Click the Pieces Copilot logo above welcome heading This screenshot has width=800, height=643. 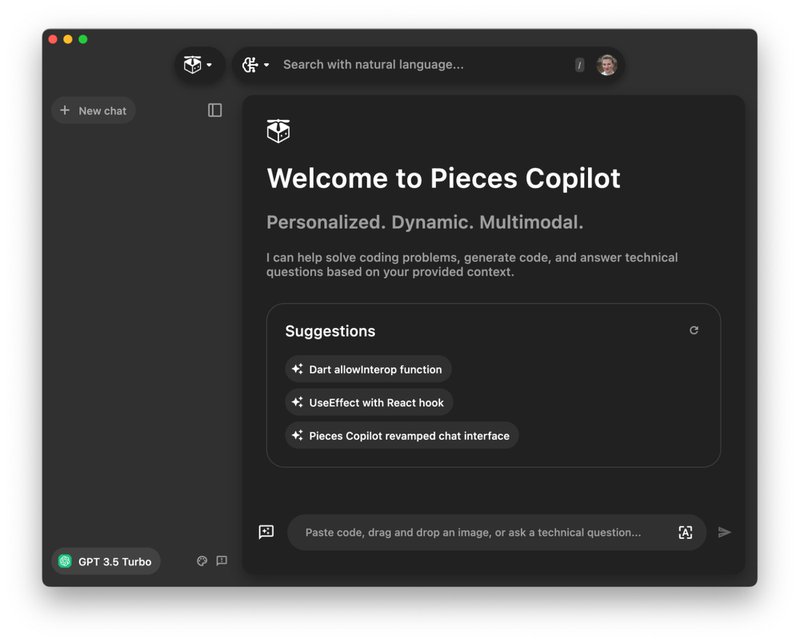278,131
